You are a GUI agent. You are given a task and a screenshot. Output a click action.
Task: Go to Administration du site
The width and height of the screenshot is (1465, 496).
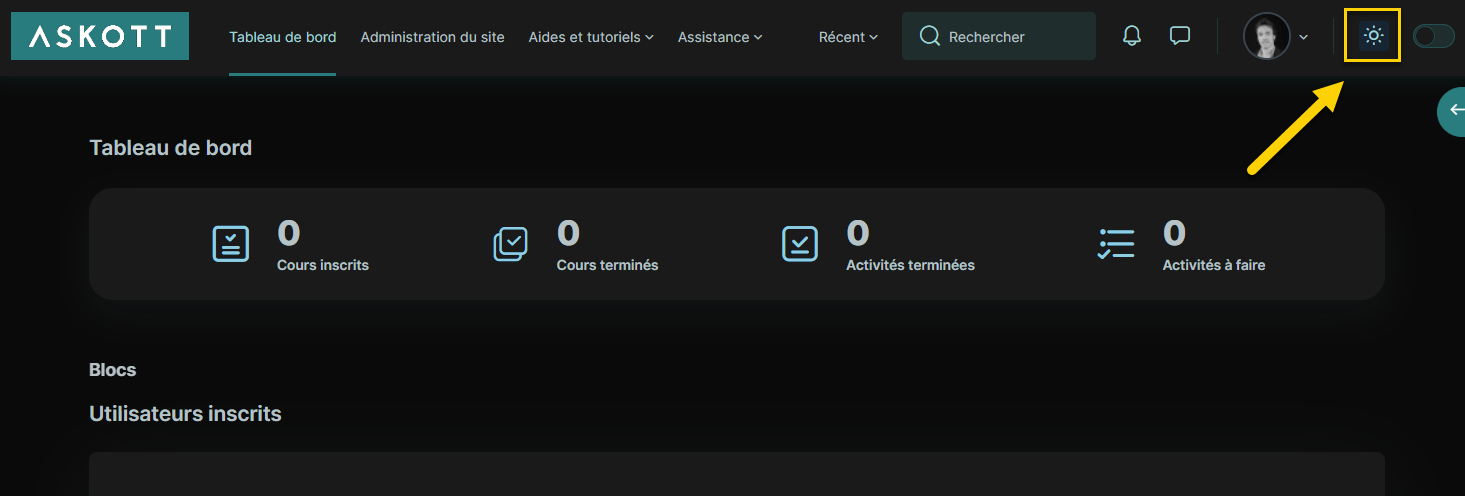point(432,37)
